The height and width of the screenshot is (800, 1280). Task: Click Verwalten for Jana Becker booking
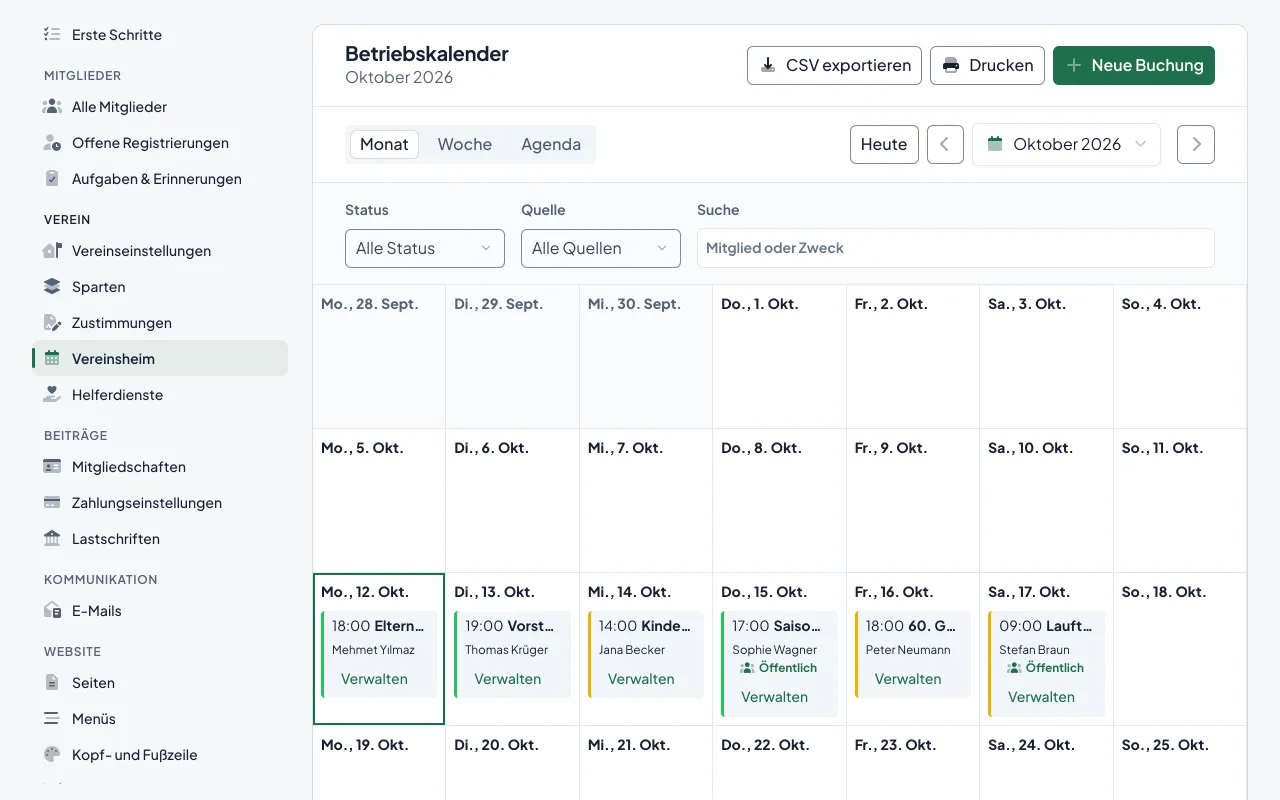pos(641,679)
